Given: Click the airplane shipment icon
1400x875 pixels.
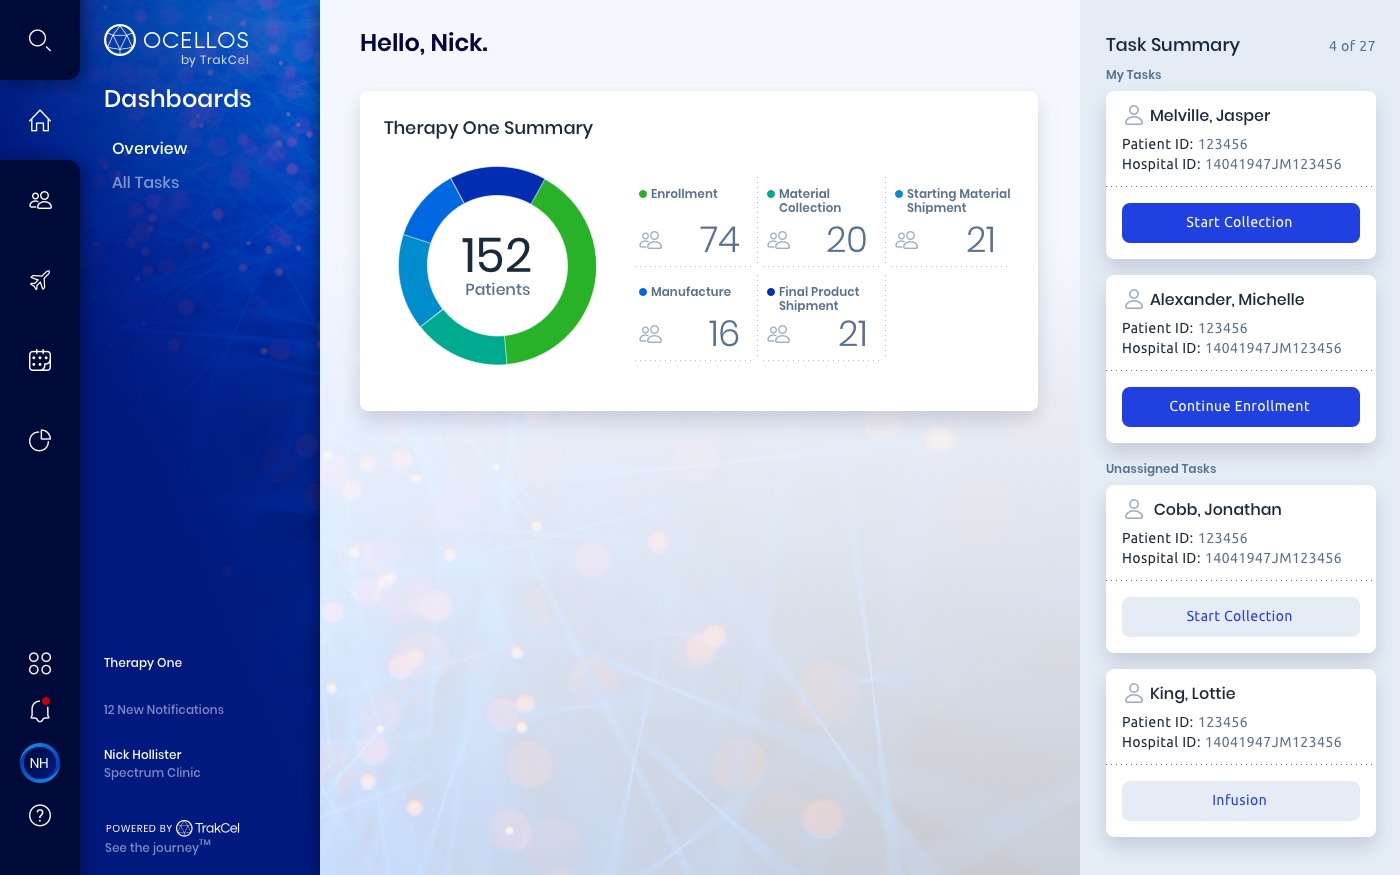Looking at the screenshot, I should [x=40, y=281].
